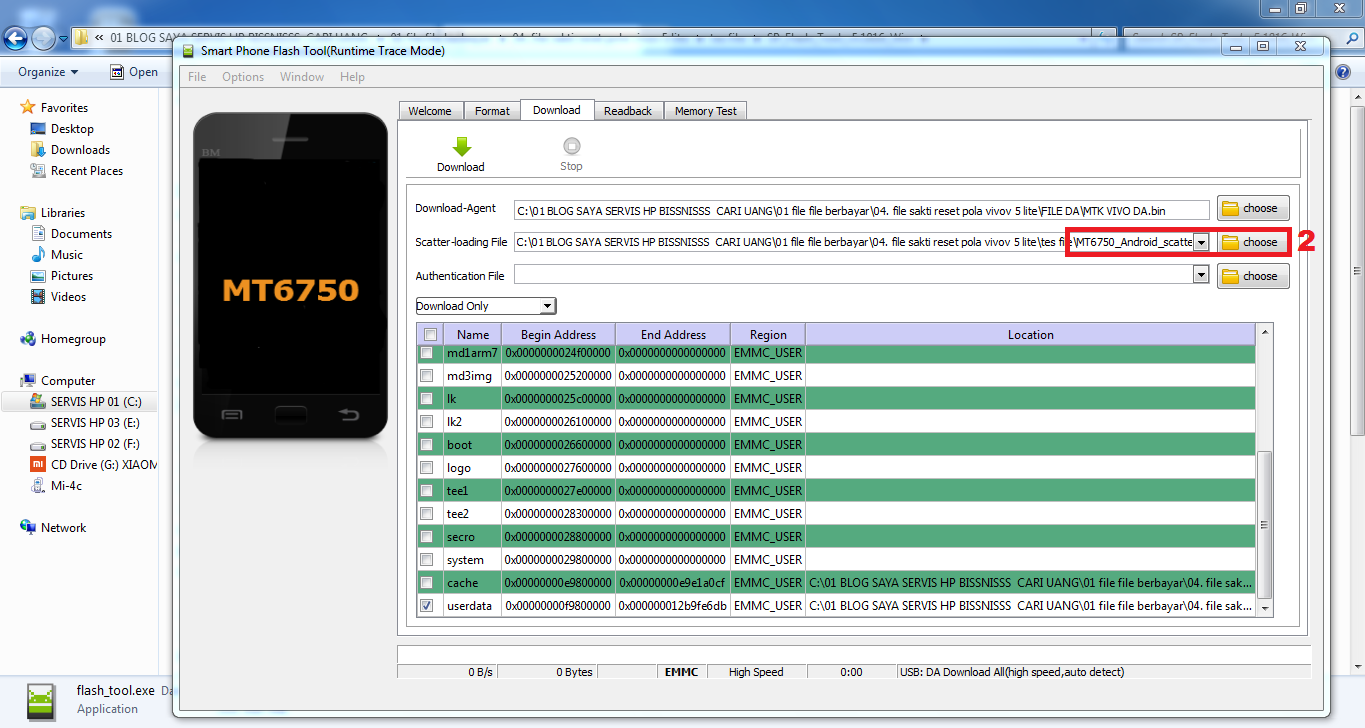Check the lk partition checkbox

click(427, 399)
